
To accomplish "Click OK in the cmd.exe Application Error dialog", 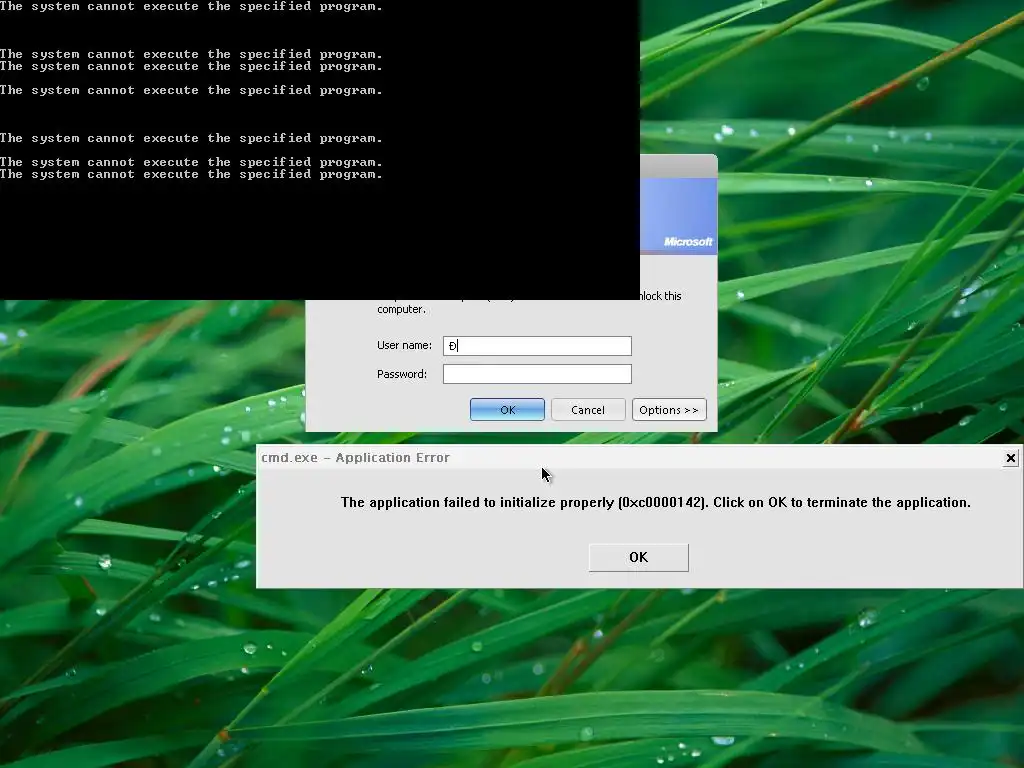I will 638,557.
